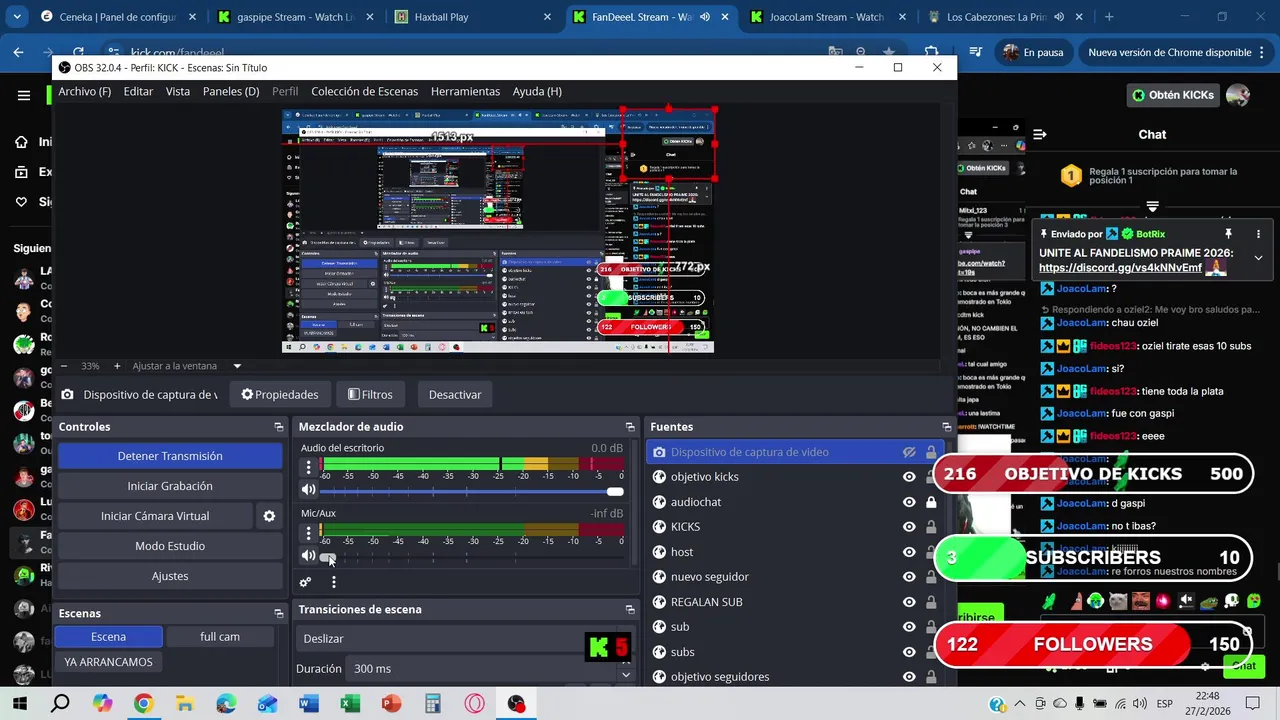Open Calculator from the taskbar
This screenshot has width=1280, height=720.
(x=433, y=704)
